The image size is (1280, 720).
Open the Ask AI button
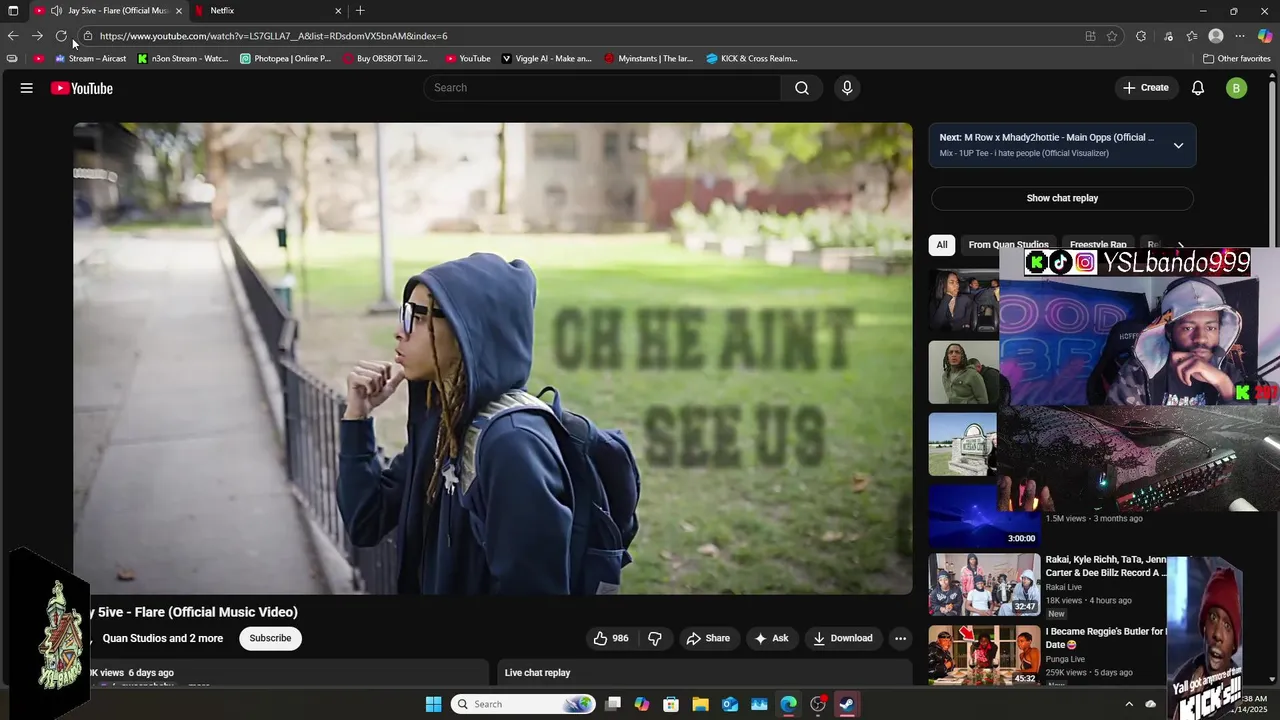tap(771, 638)
